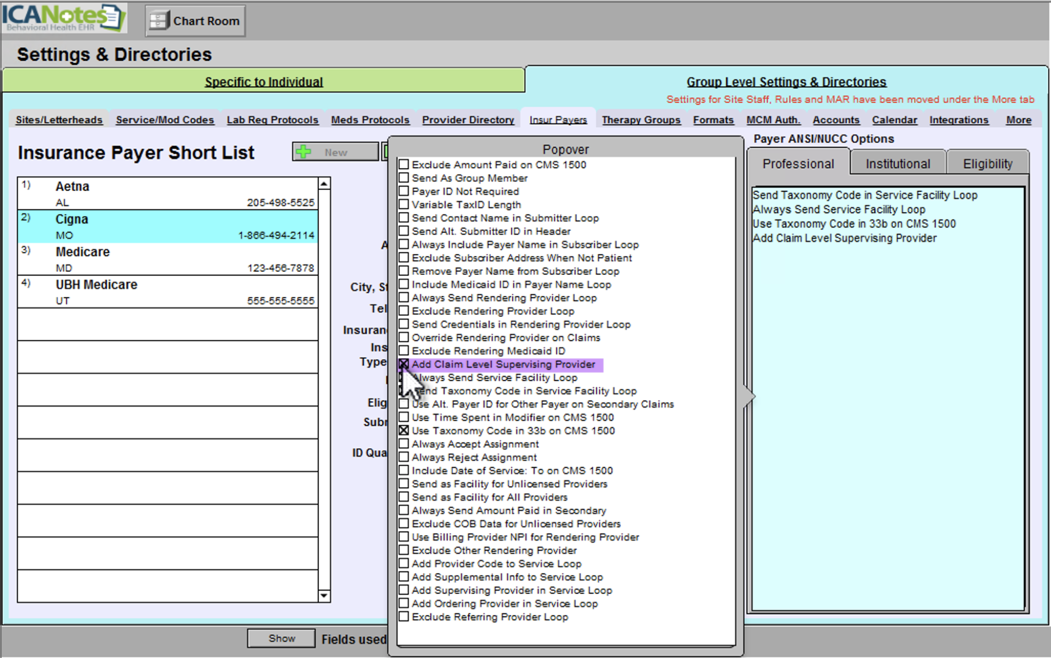Click the Specific to Individual tab

click(264, 81)
